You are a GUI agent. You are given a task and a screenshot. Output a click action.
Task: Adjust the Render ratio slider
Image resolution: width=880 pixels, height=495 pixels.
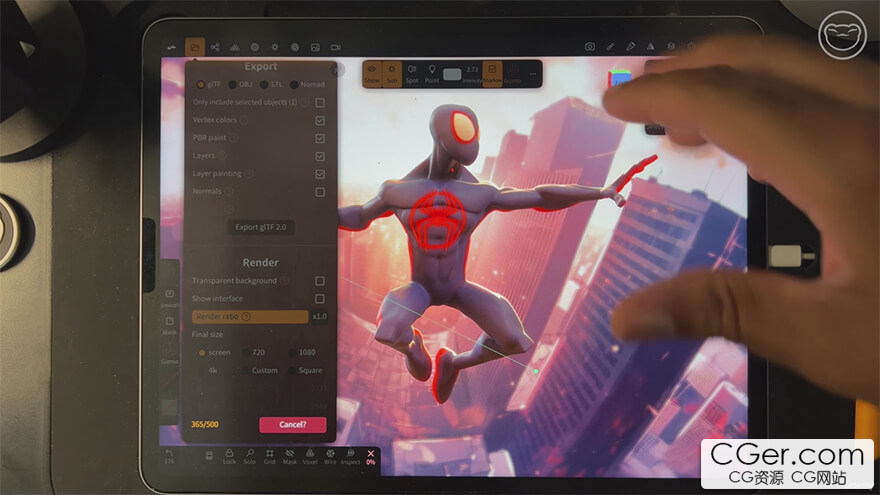(250, 317)
